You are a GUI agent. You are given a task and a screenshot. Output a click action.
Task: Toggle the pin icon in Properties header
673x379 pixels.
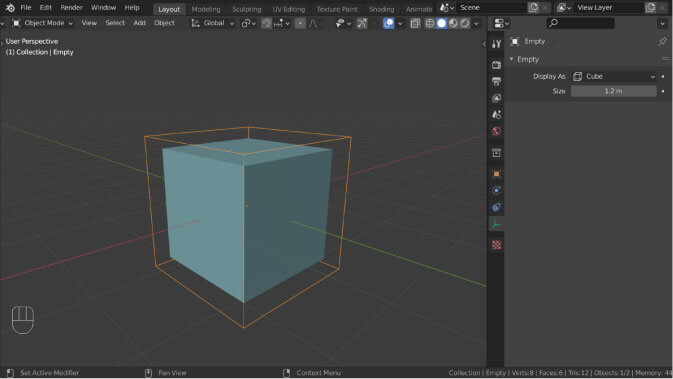[x=662, y=41]
